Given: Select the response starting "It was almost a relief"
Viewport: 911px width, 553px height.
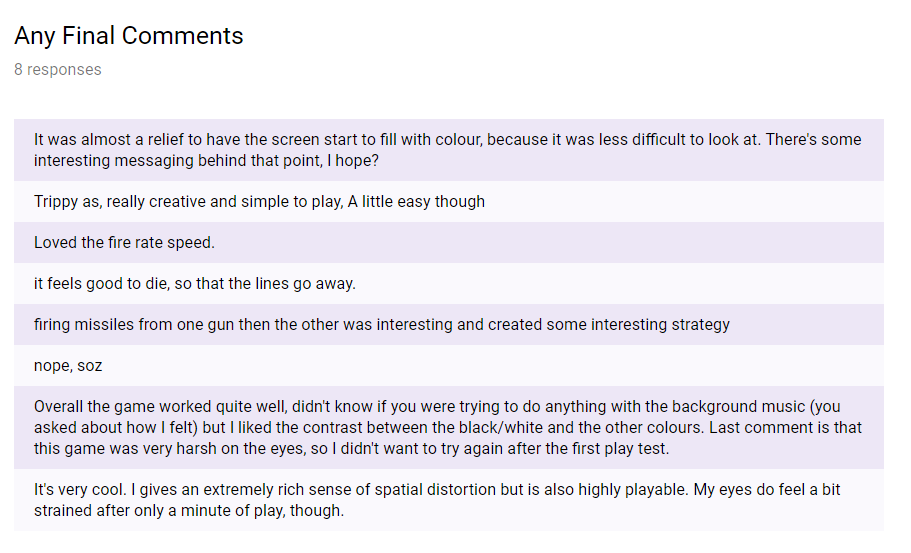Looking at the screenshot, I should coord(447,150).
